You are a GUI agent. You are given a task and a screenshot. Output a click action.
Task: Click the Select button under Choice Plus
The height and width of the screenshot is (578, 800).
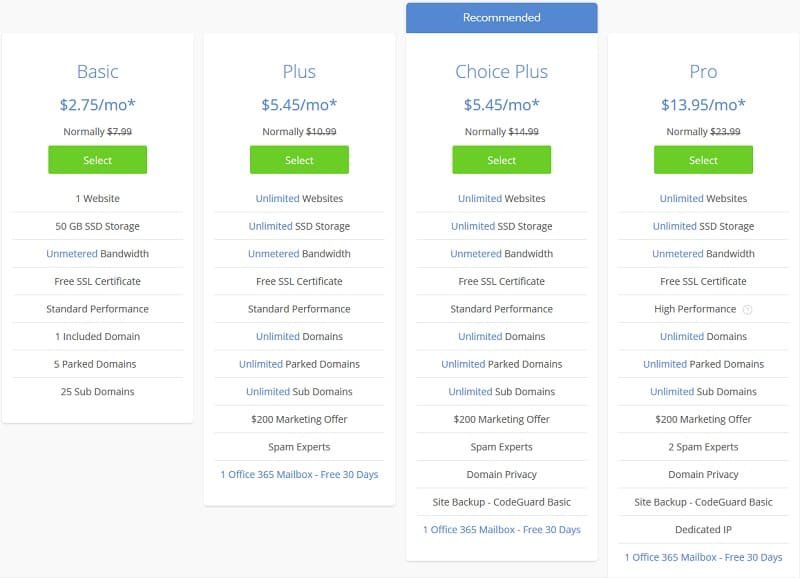[x=501, y=160]
